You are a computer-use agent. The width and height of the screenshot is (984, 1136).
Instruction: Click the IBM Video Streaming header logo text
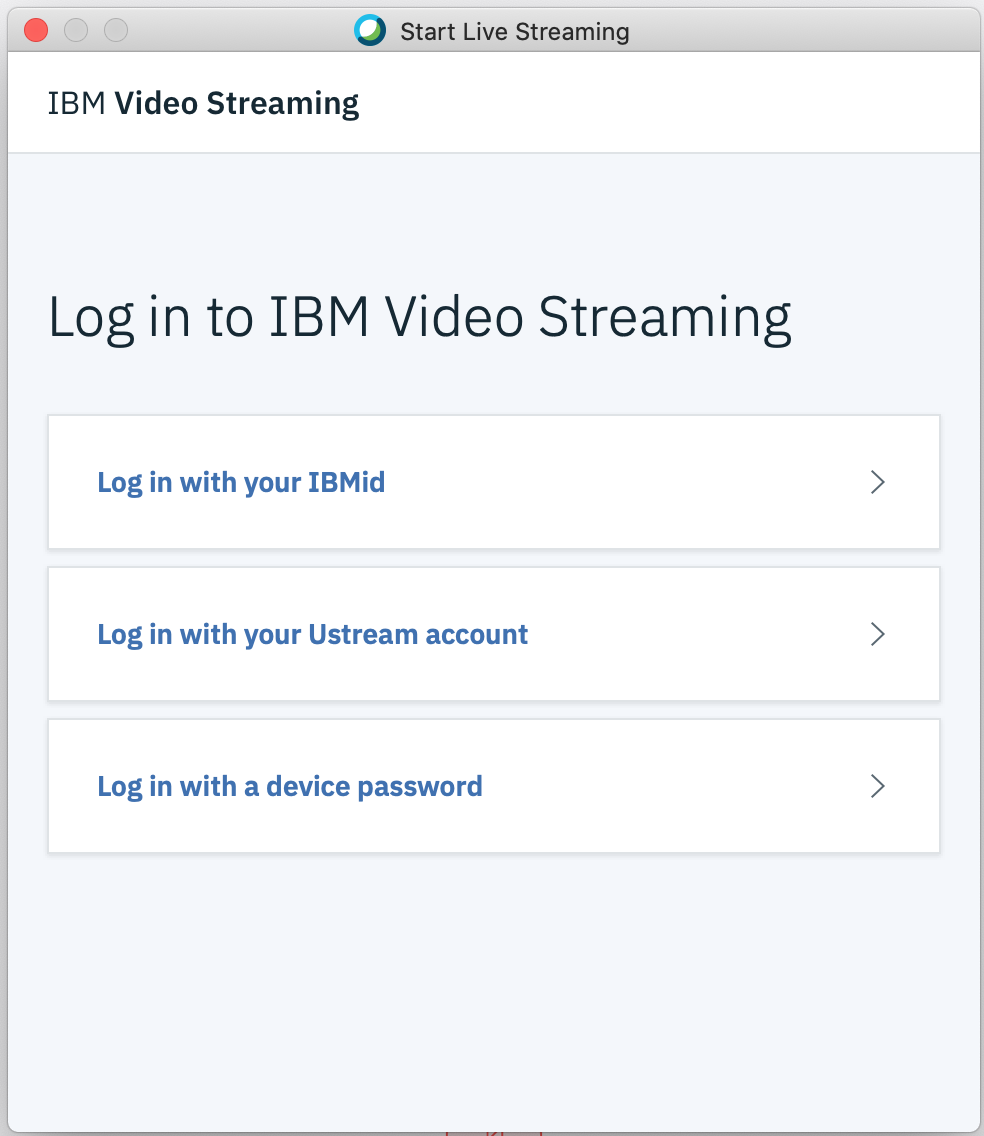(x=203, y=103)
